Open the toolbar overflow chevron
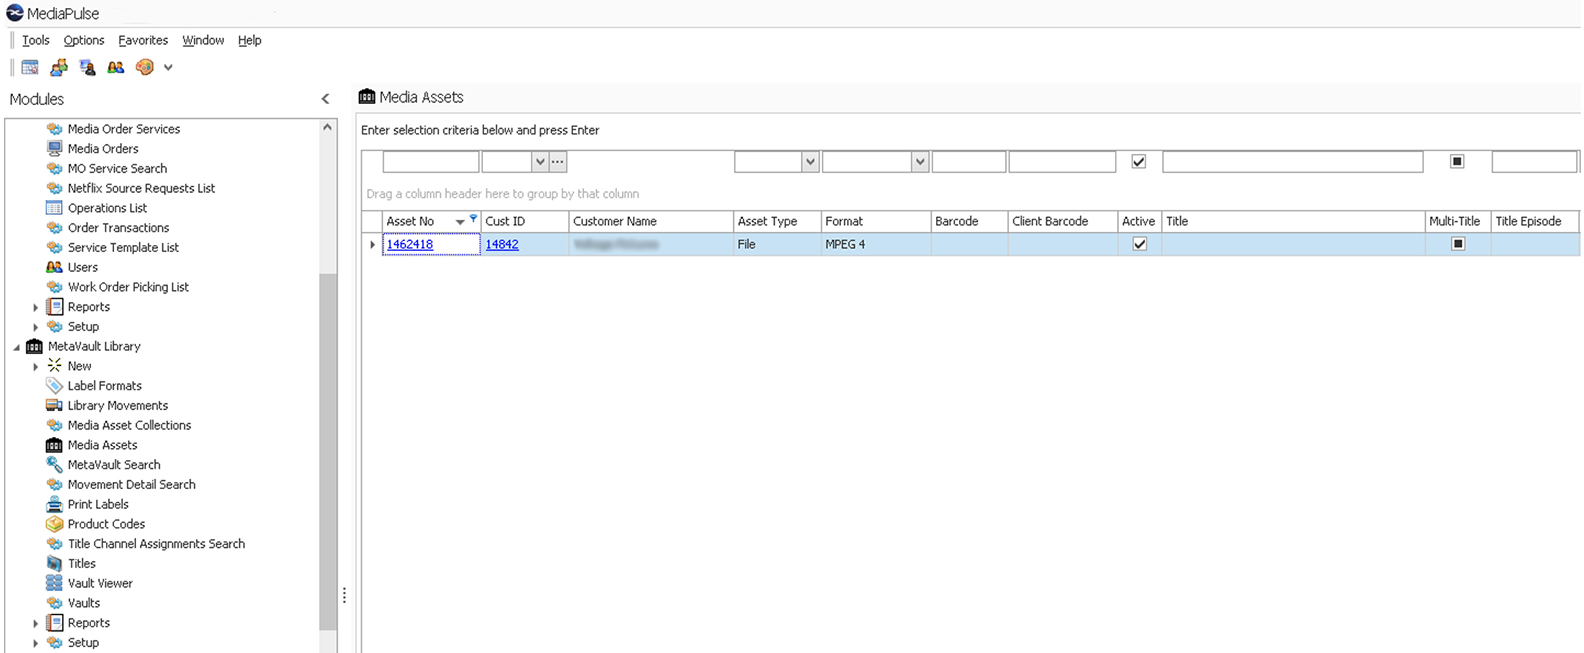This screenshot has width=1584, height=653. click(168, 68)
